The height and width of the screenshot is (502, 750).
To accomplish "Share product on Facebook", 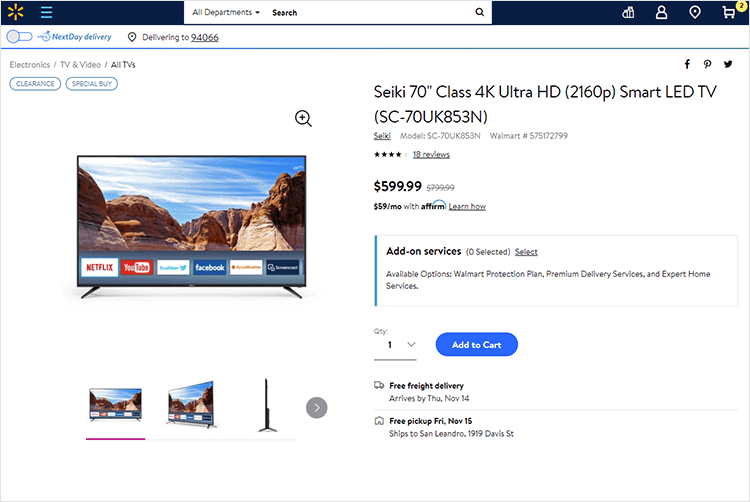I will coord(687,64).
